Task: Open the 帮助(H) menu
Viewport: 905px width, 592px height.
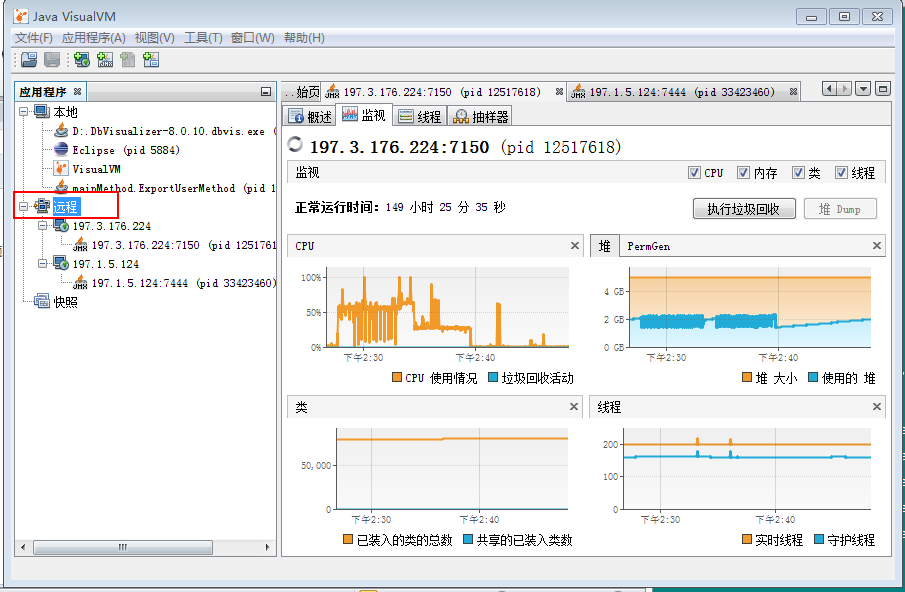Action: tap(304, 38)
